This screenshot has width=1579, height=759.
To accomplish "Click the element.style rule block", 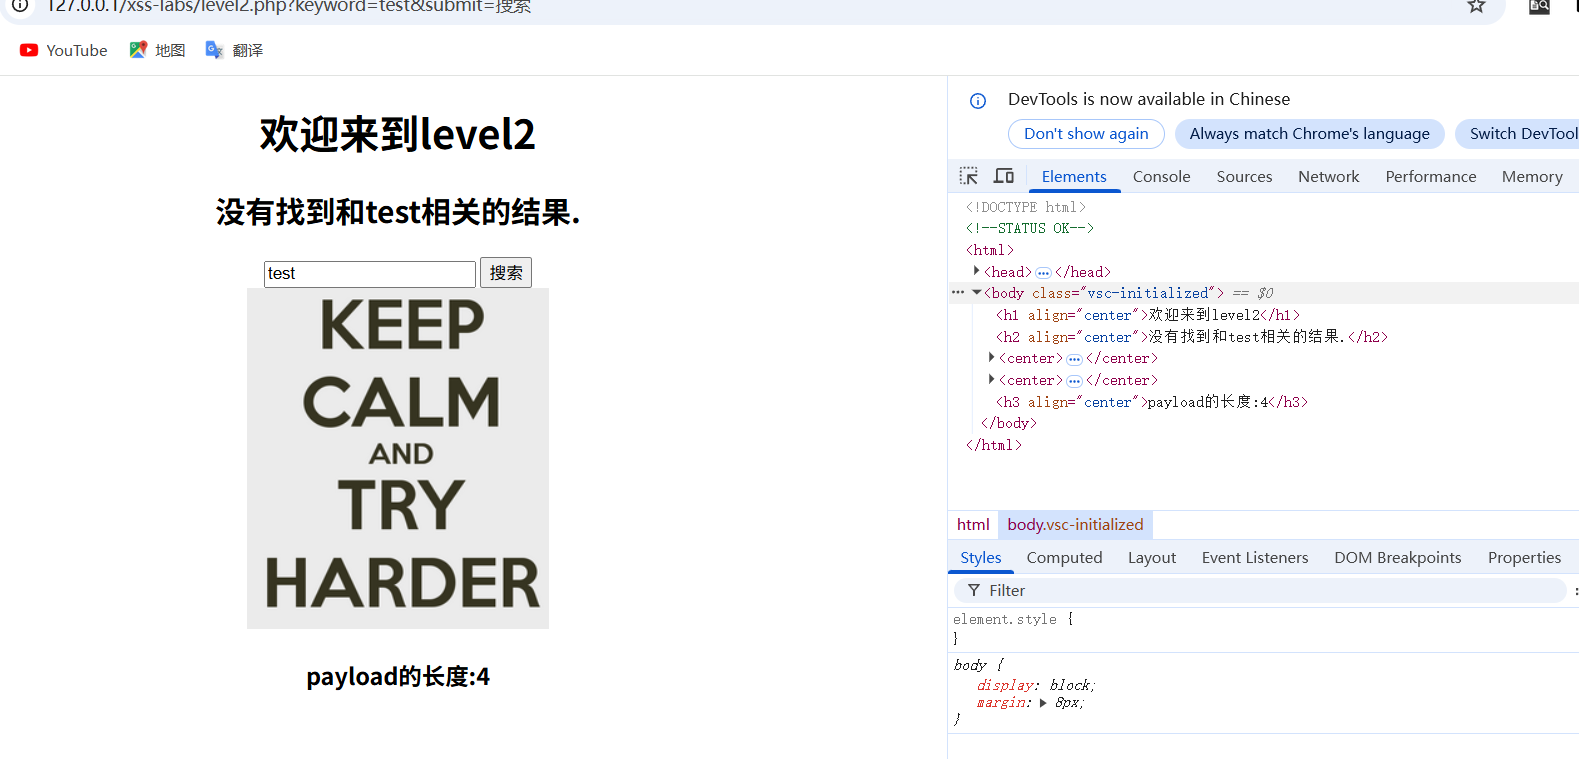I will click(x=1263, y=629).
